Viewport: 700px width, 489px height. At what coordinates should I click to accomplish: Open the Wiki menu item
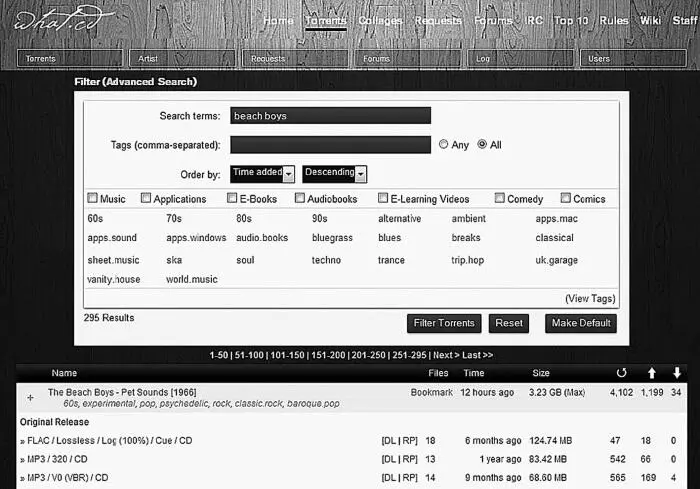point(650,21)
